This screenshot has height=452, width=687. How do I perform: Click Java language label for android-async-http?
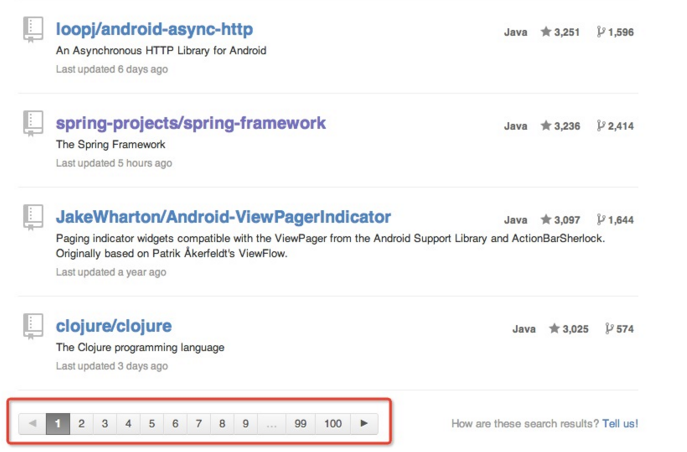click(516, 32)
